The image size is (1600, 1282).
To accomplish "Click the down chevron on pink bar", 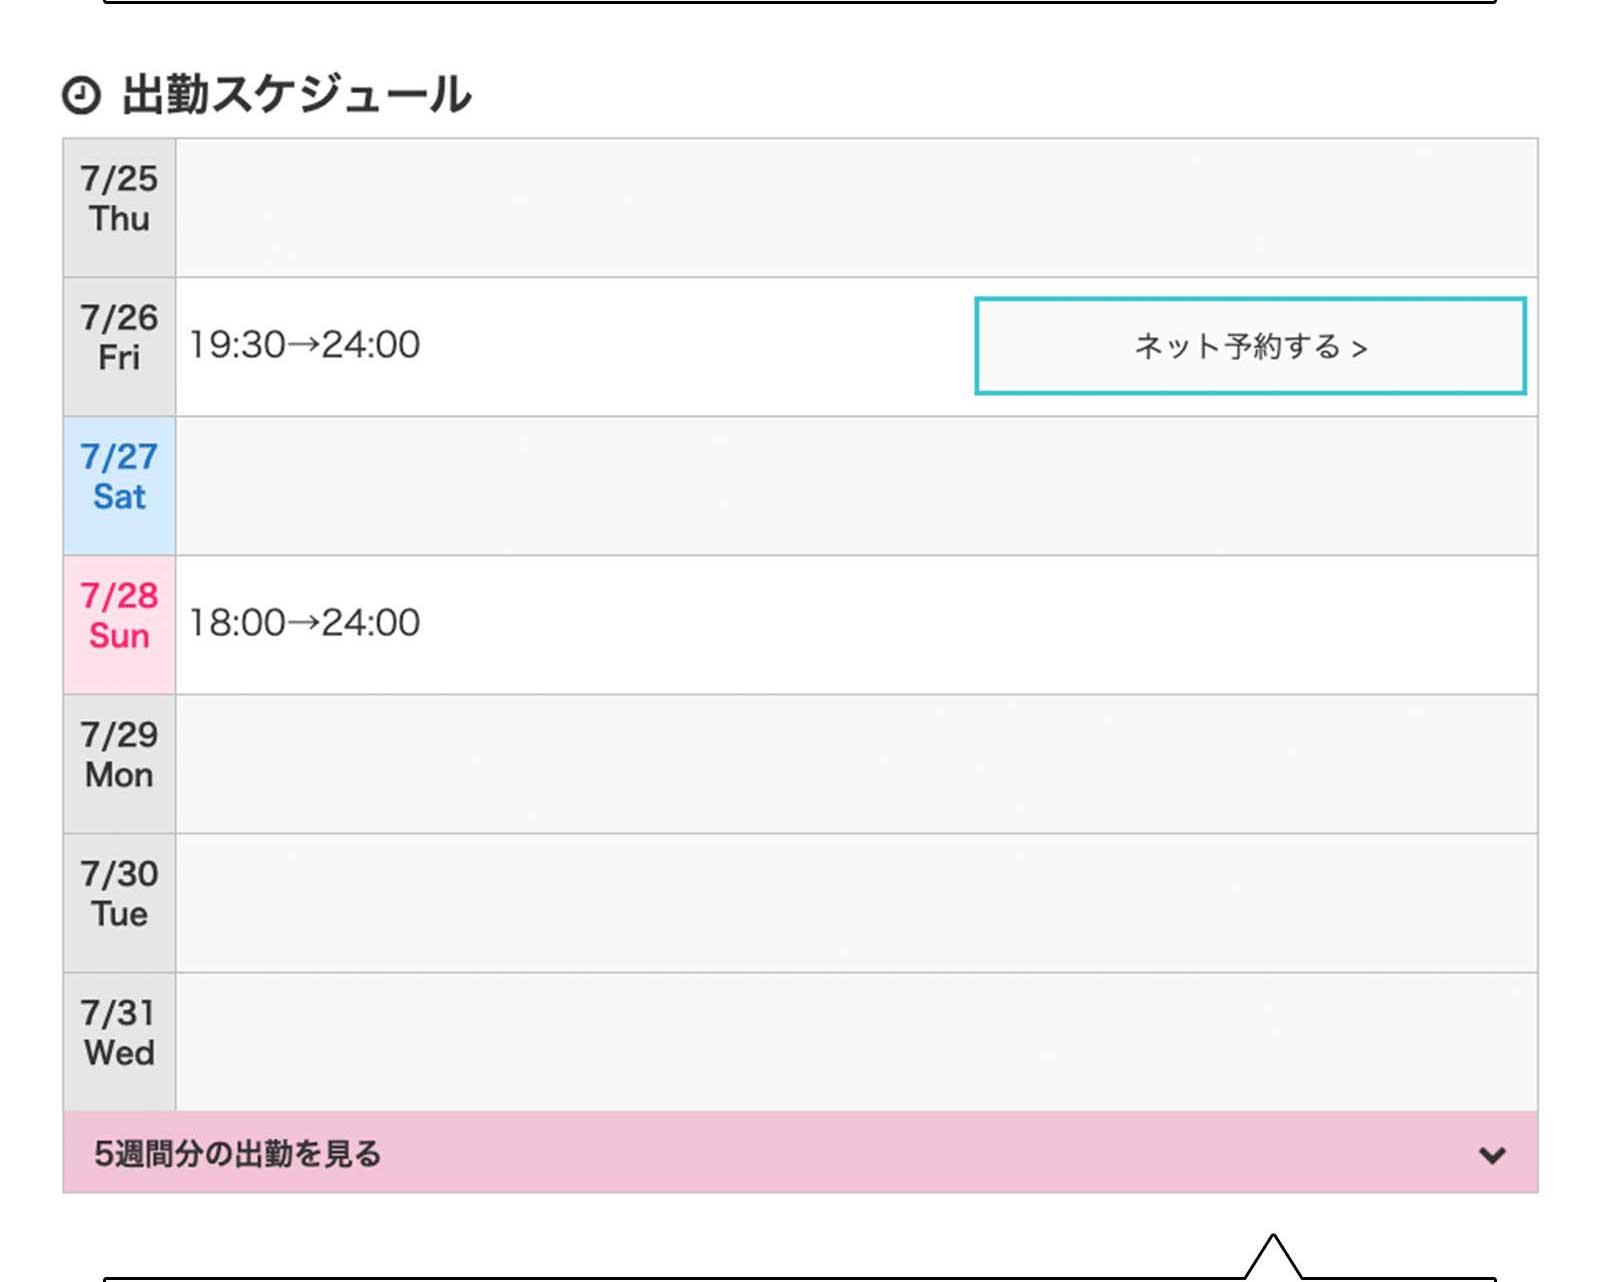I will pyautogui.click(x=1492, y=1155).
